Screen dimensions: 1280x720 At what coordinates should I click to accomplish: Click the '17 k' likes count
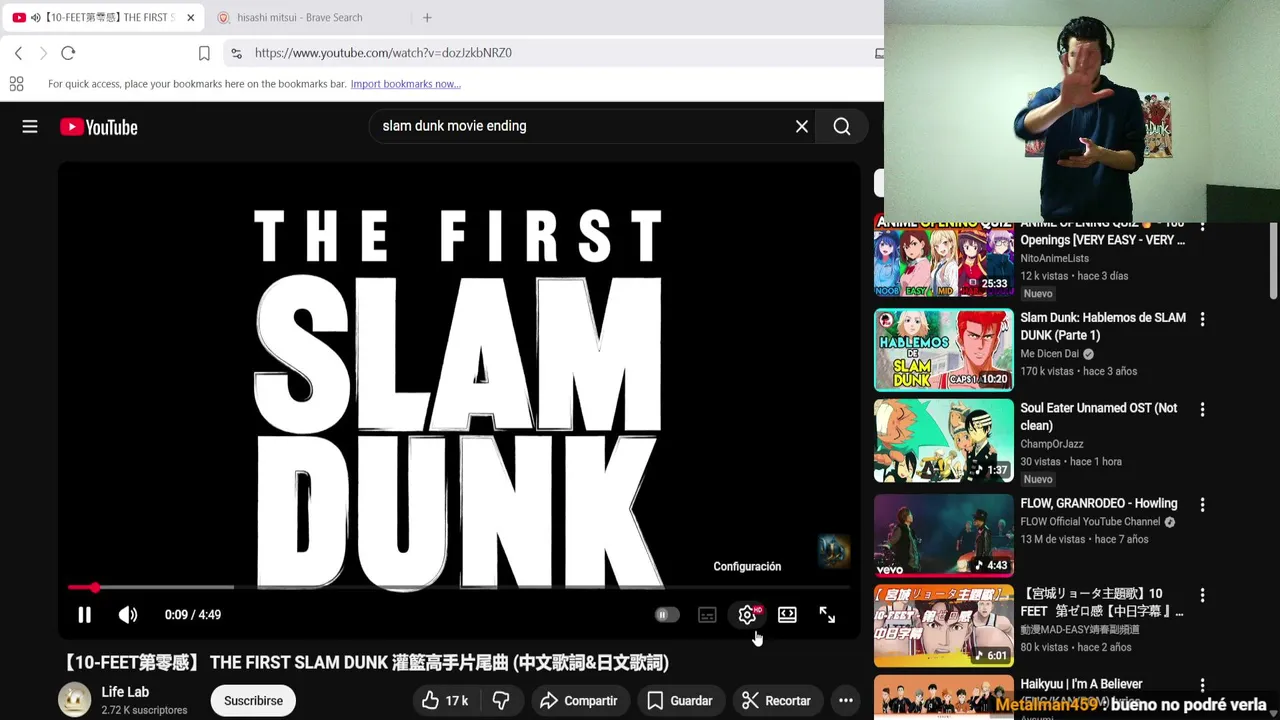click(457, 701)
